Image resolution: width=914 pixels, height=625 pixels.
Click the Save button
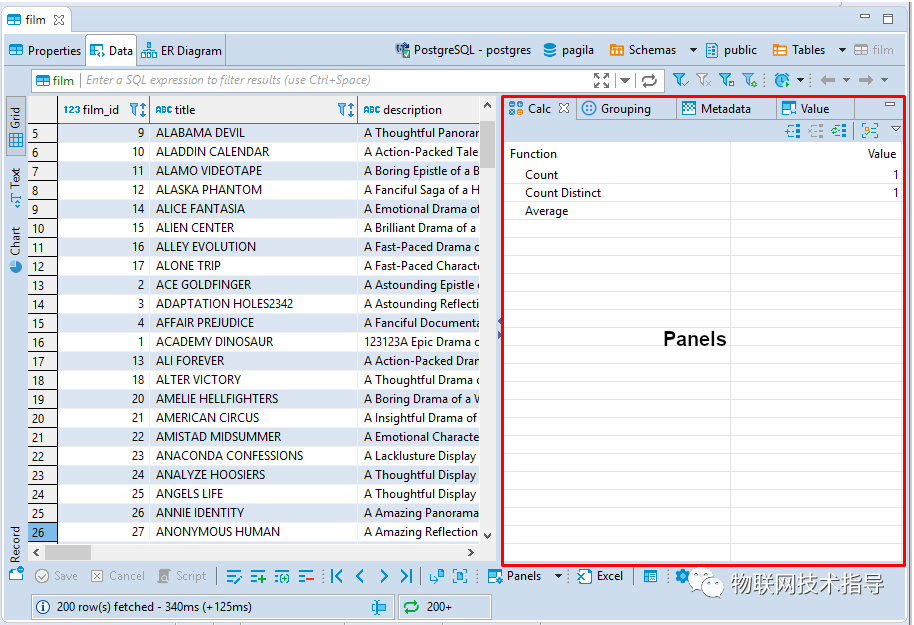[57, 576]
